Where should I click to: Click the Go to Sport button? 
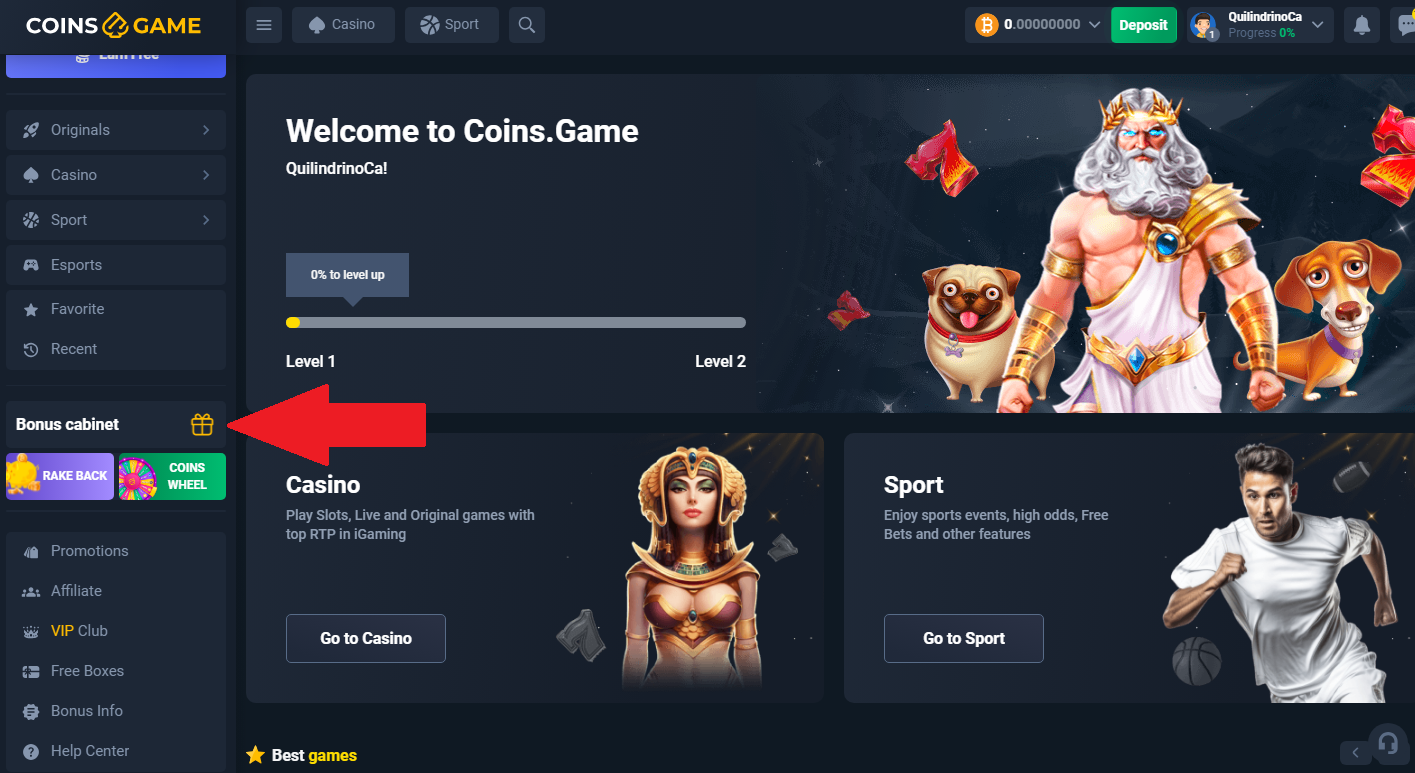[x=964, y=638]
